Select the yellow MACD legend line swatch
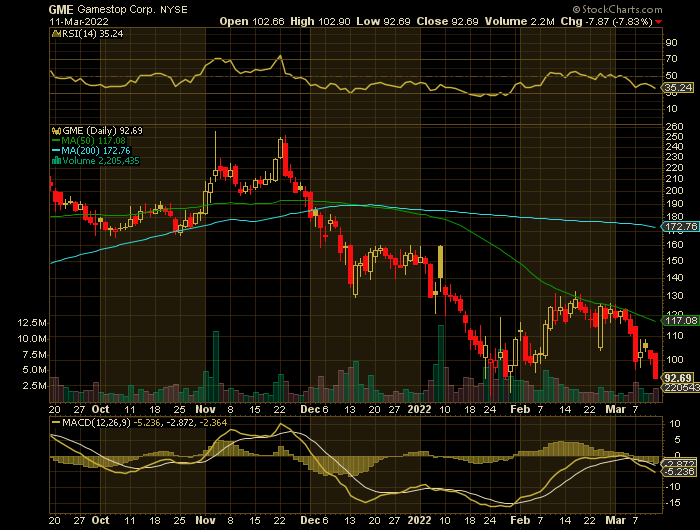Image resolution: width=700 pixels, height=530 pixels. [56, 422]
